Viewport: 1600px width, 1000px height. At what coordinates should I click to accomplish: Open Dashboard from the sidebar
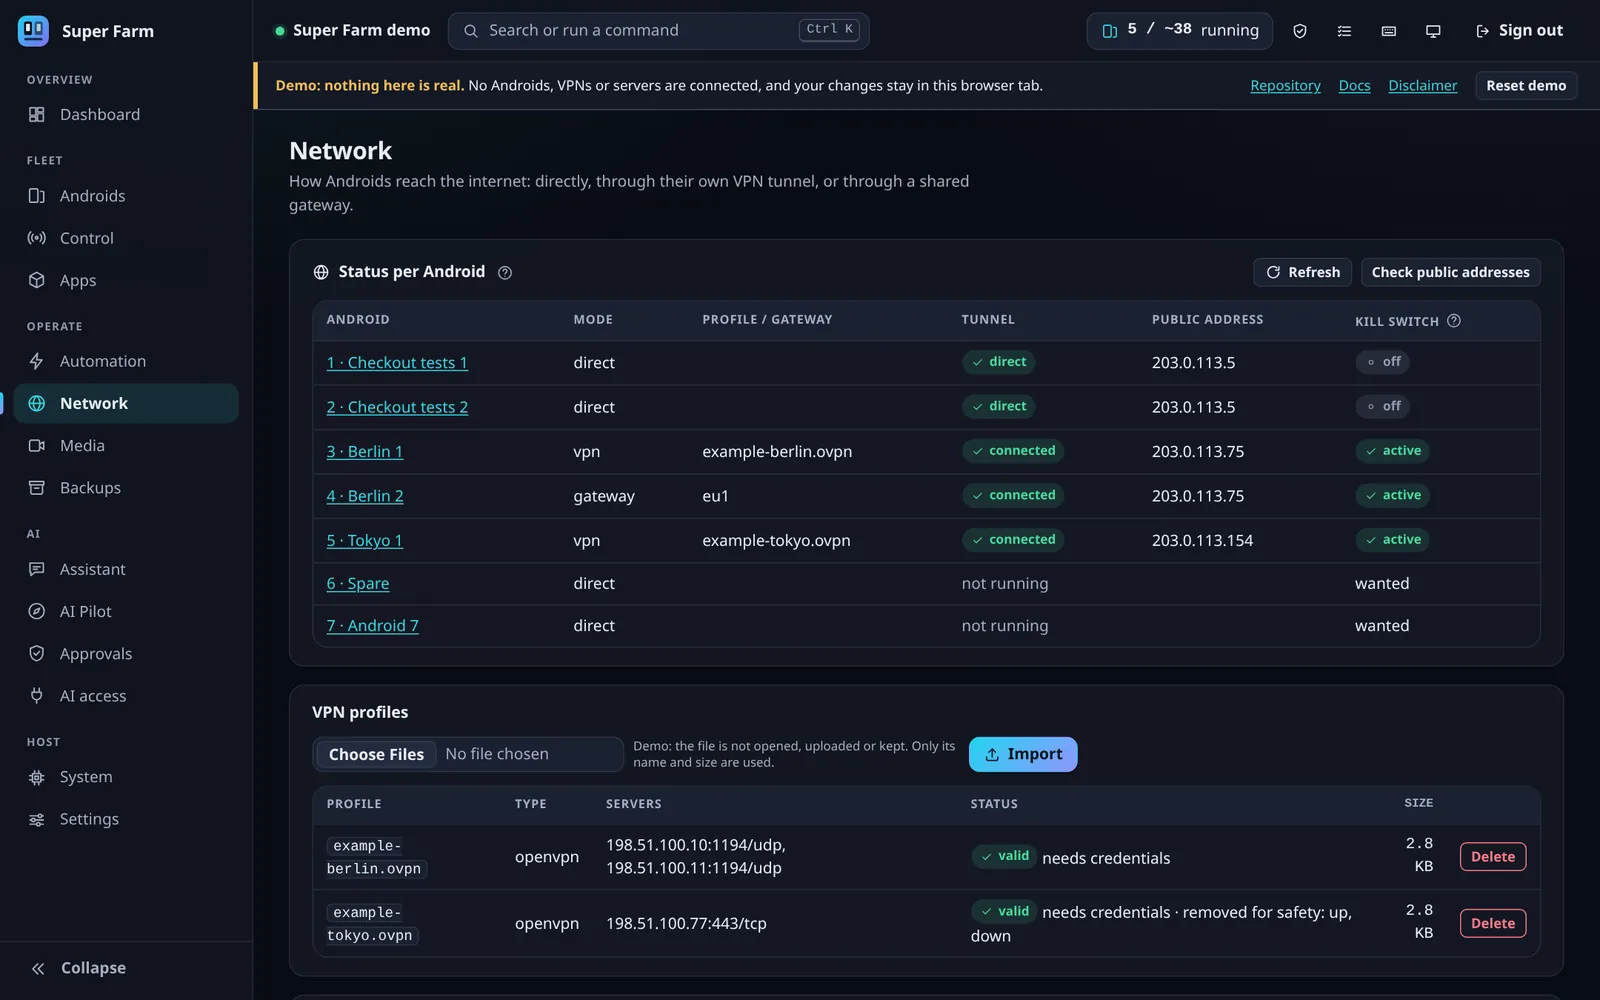point(126,114)
